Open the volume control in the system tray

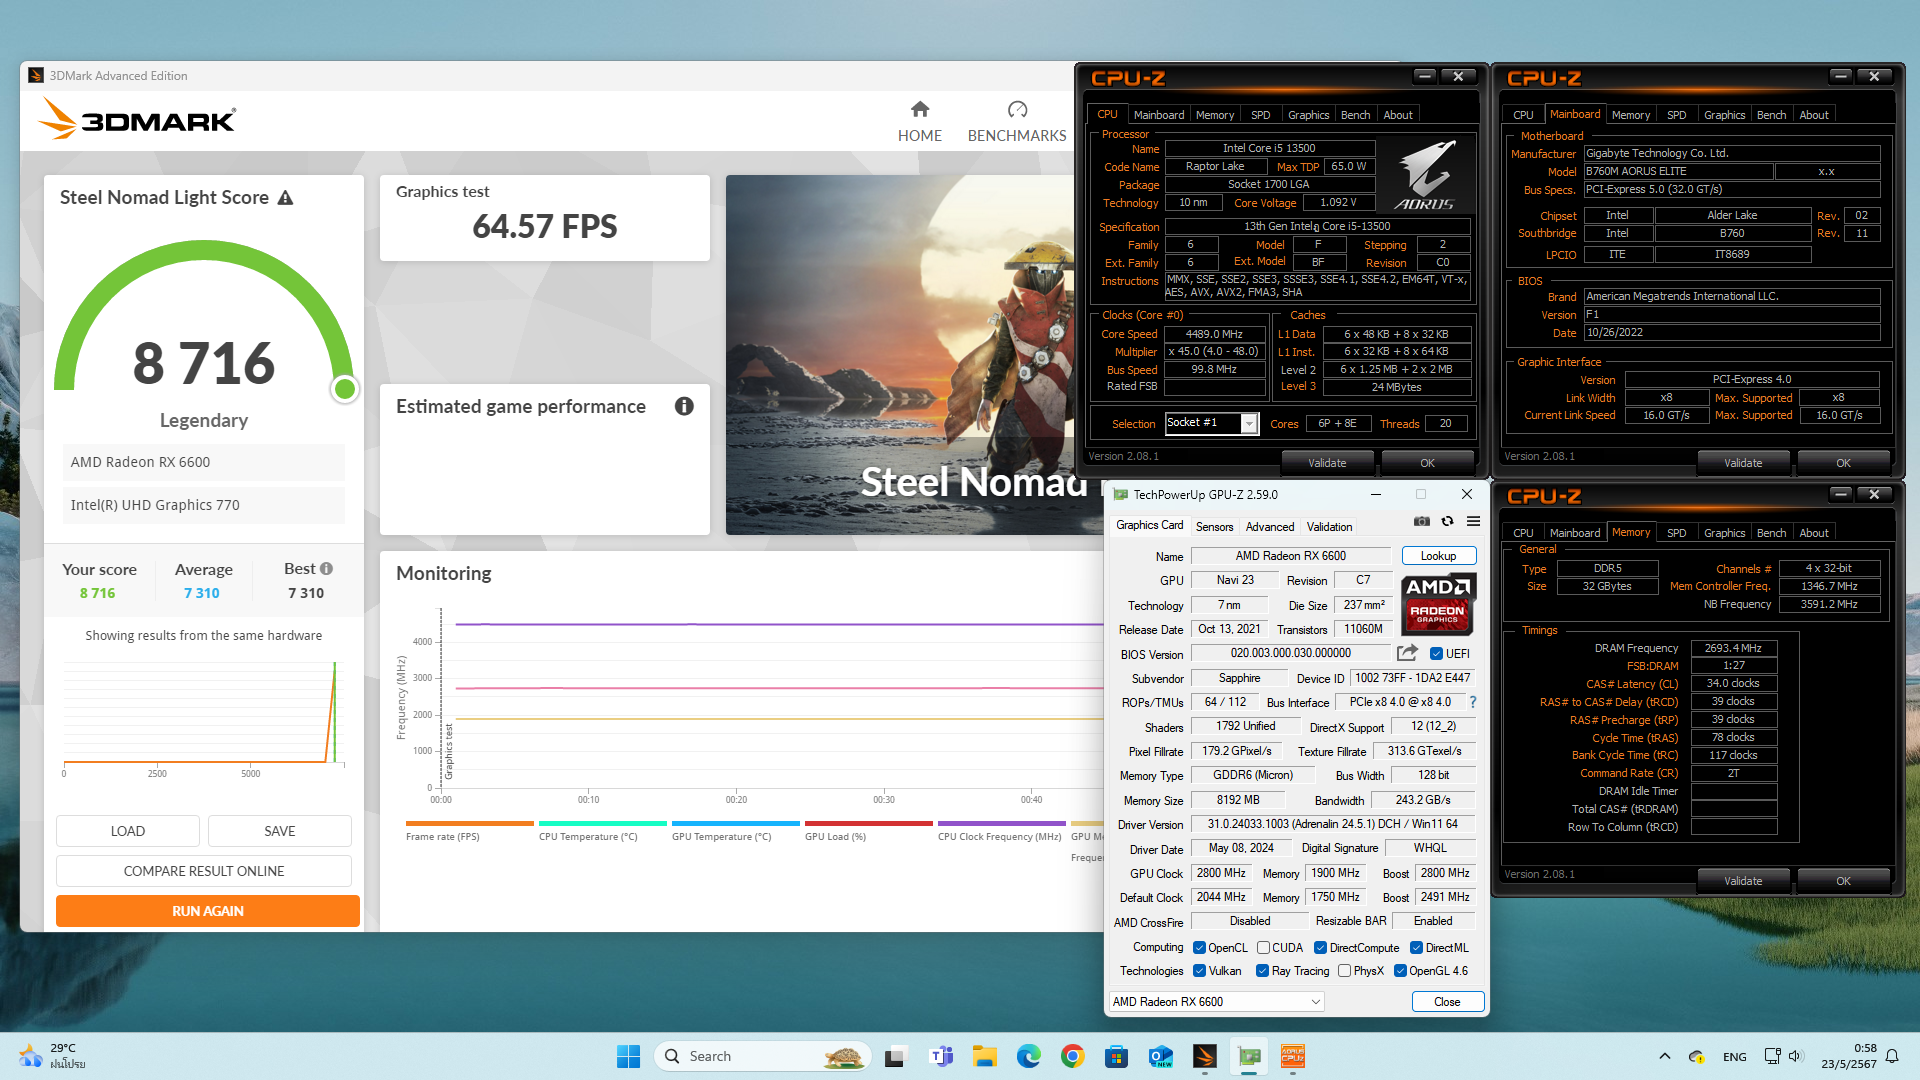click(1795, 1056)
